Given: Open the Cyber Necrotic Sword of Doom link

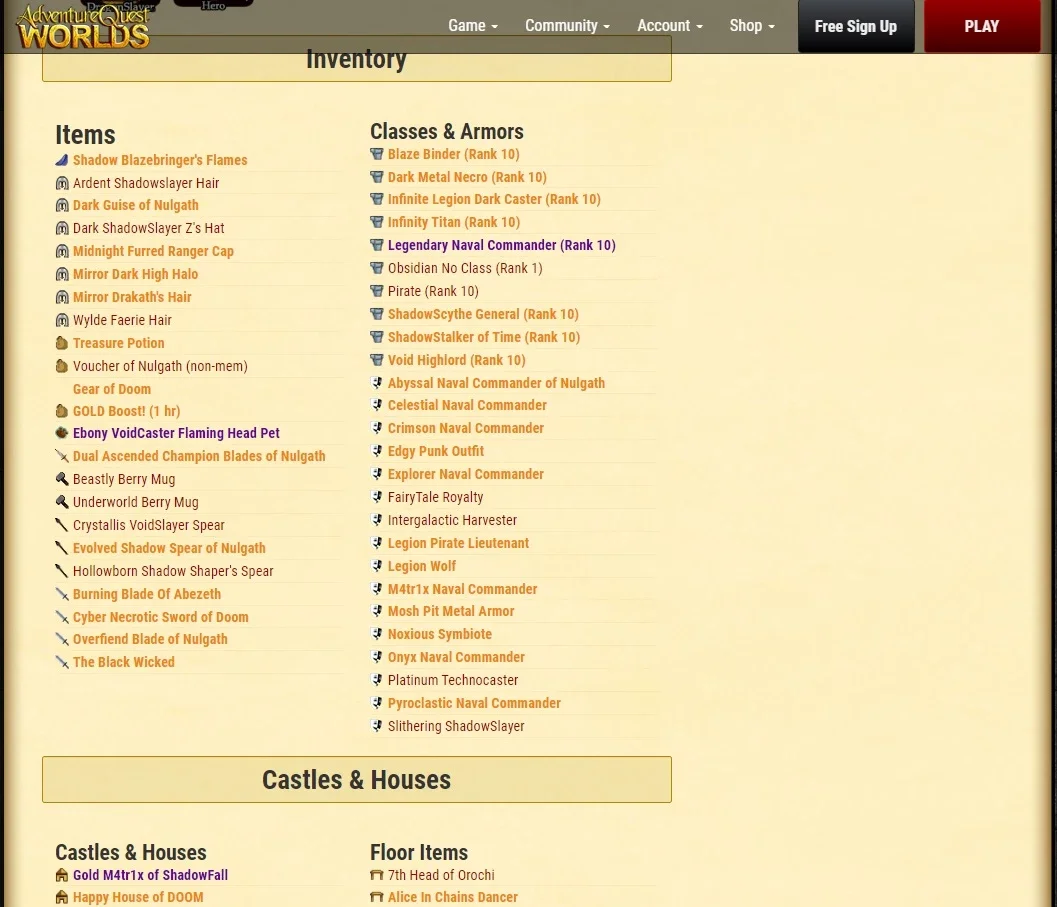Looking at the screenshot, I should pos(160,617).
